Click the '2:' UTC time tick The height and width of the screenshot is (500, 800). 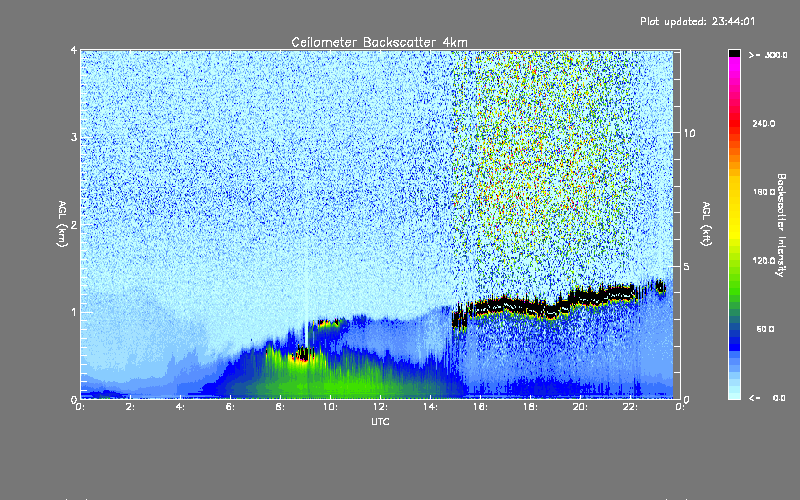130,407
